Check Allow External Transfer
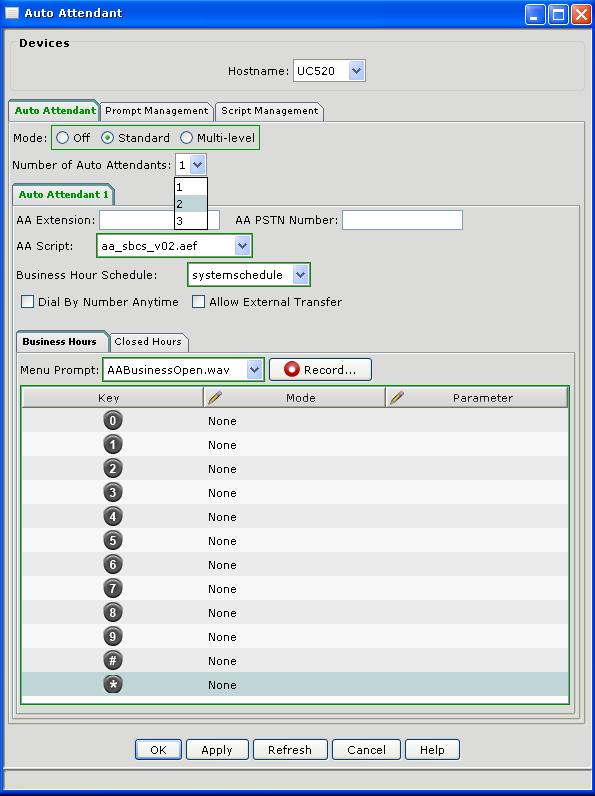595x796 pixels. [x=198, y=302]
